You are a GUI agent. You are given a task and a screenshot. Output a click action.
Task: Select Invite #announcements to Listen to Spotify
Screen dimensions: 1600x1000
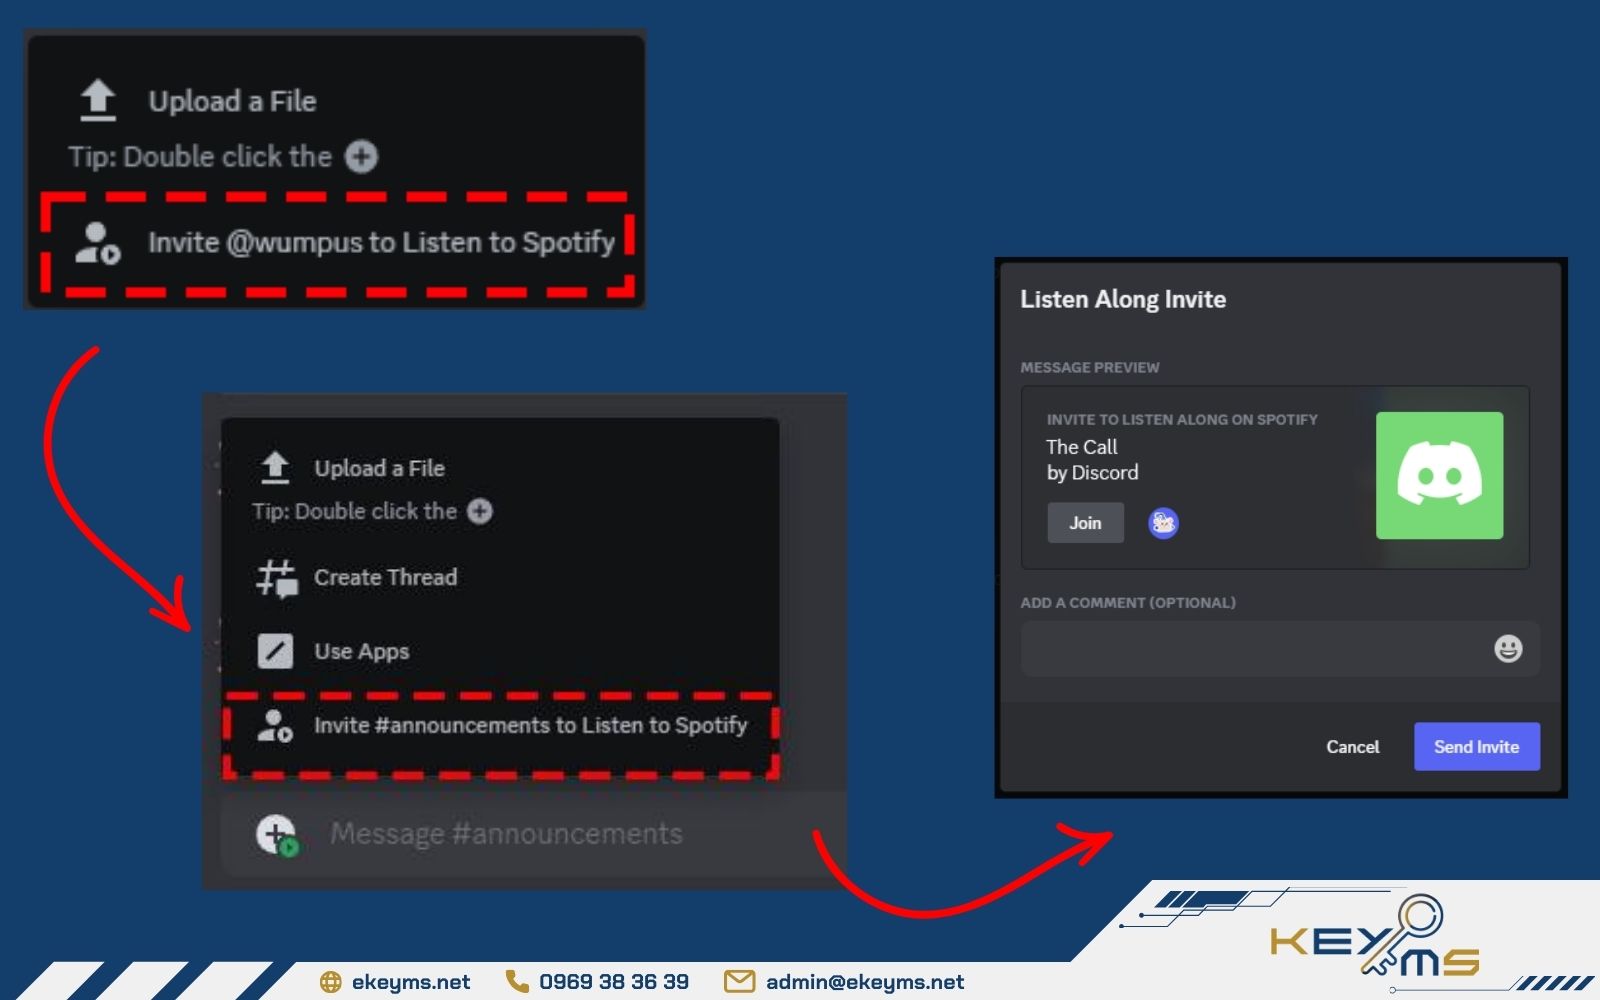(530, 726)
